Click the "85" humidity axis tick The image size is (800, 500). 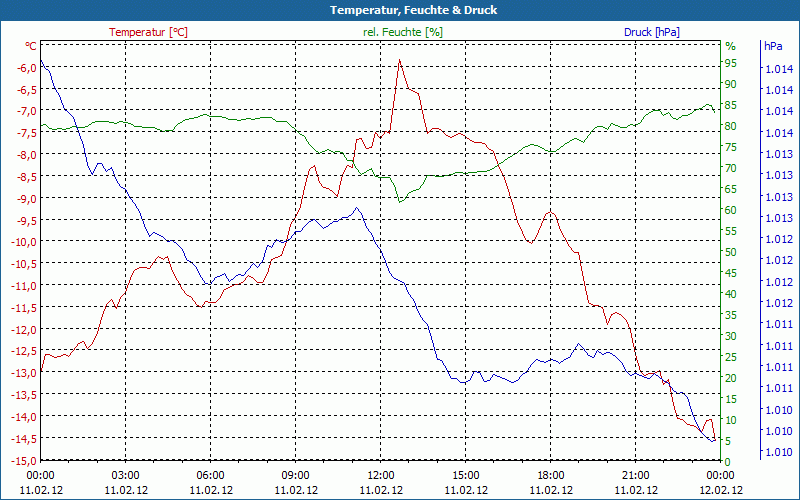pyautogui.click(x=731, y=105)
